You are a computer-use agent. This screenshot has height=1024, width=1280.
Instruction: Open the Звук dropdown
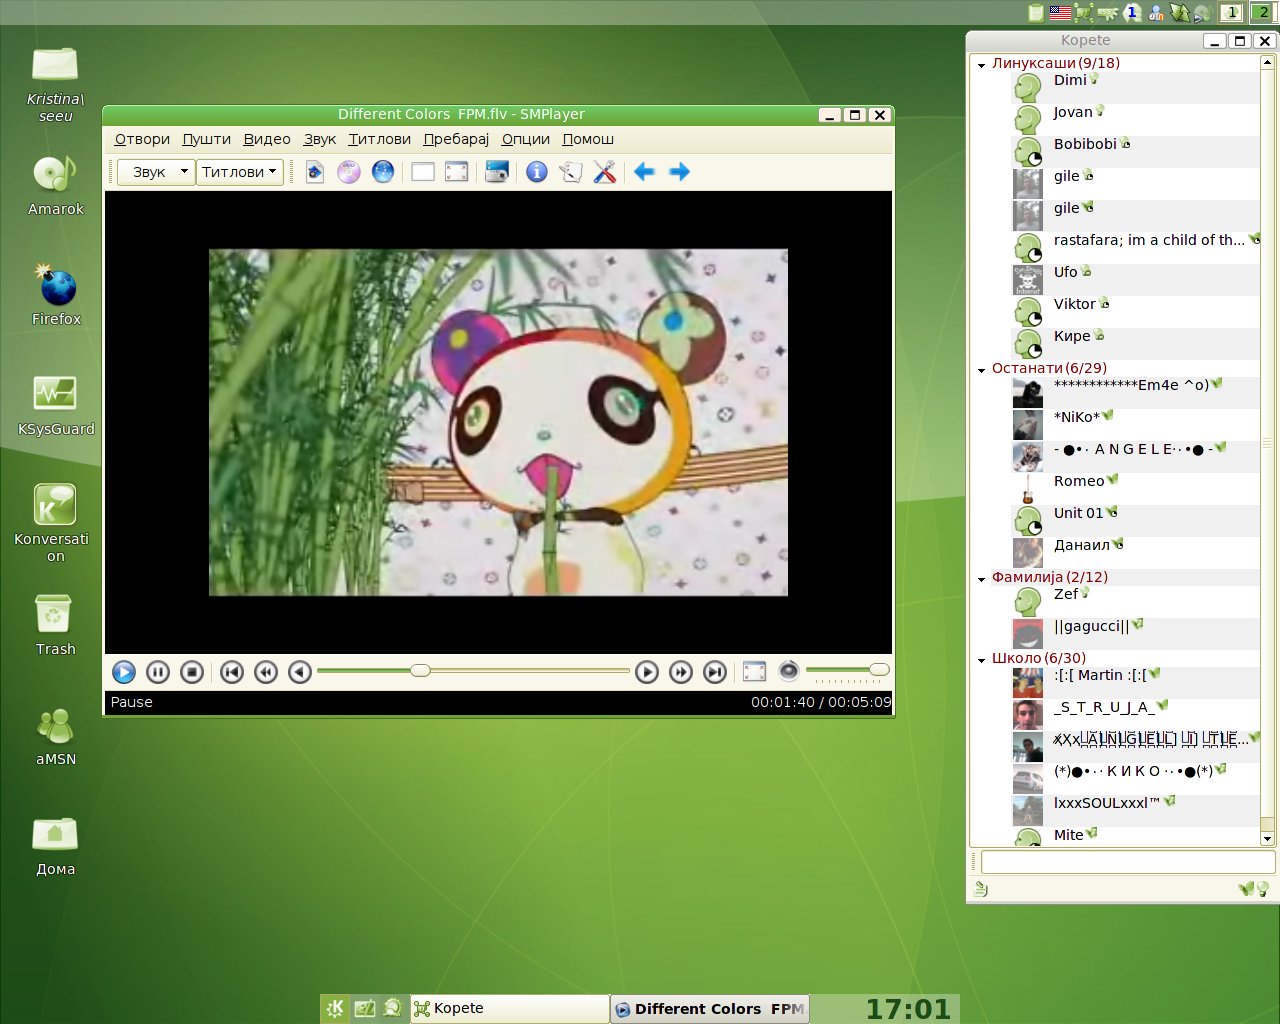[x=155, y=172]
